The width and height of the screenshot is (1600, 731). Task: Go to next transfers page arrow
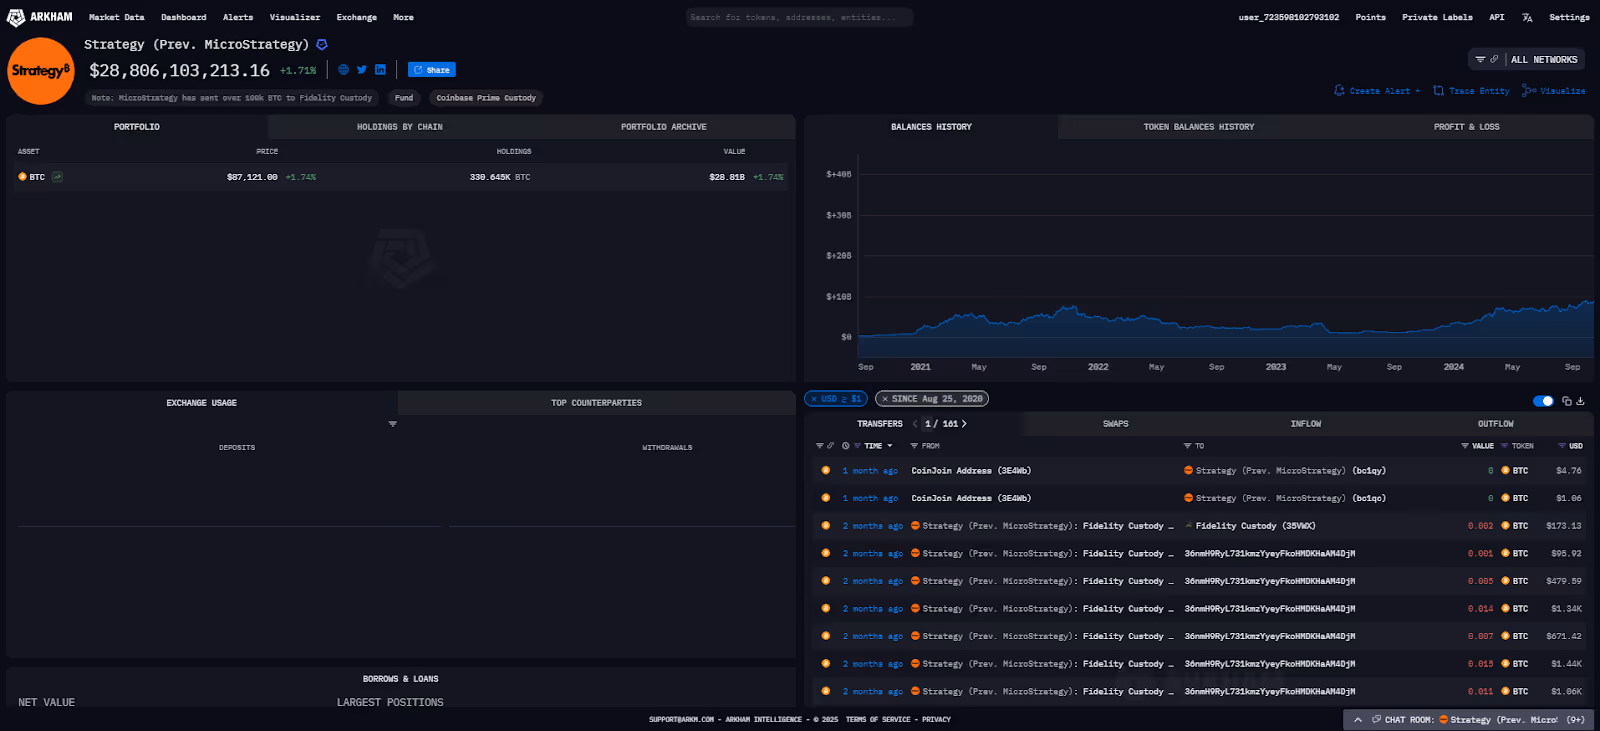[x=964, y=424]
